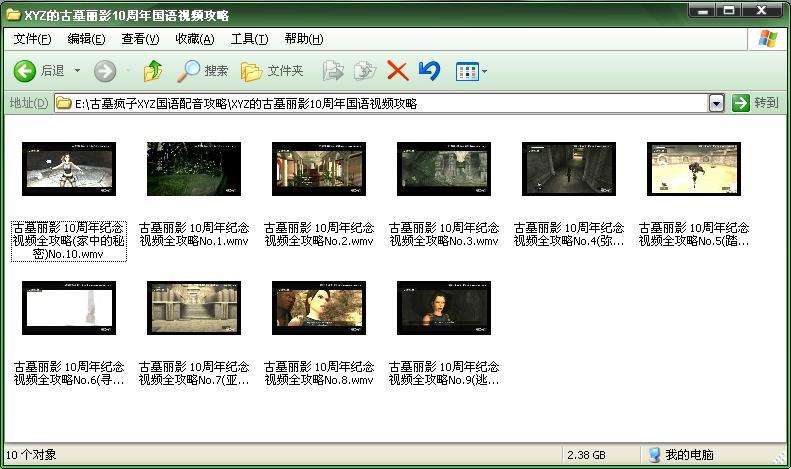Click the file name ending No.2.wmv
Screen dimensions: 791x469
(x=319, y=234)
